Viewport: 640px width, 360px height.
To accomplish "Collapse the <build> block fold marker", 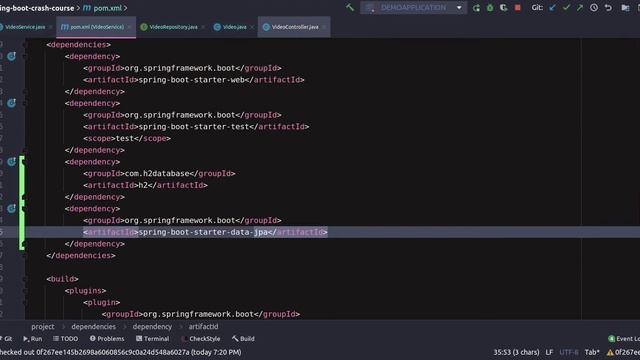I will click(25, 279).
